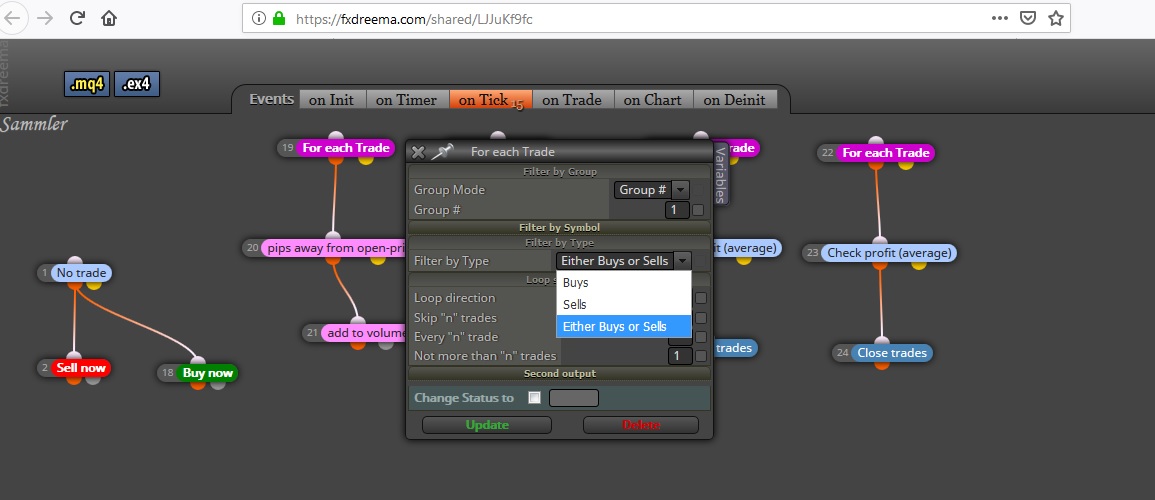Click the green padlock icon
Image resolution: width=1155 pixels, height=500 pixels.
pyautogui.click(x=278, y=19)
